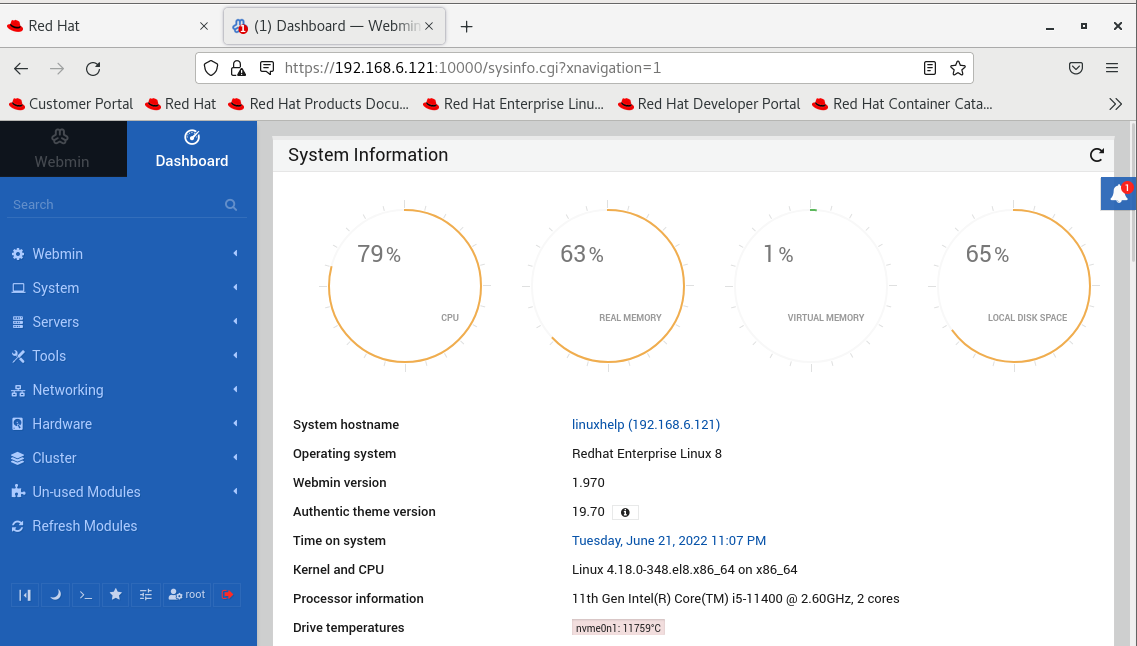
Task: Open the system time link Tuesday, June 21
Action: click(x=669, y=541)
